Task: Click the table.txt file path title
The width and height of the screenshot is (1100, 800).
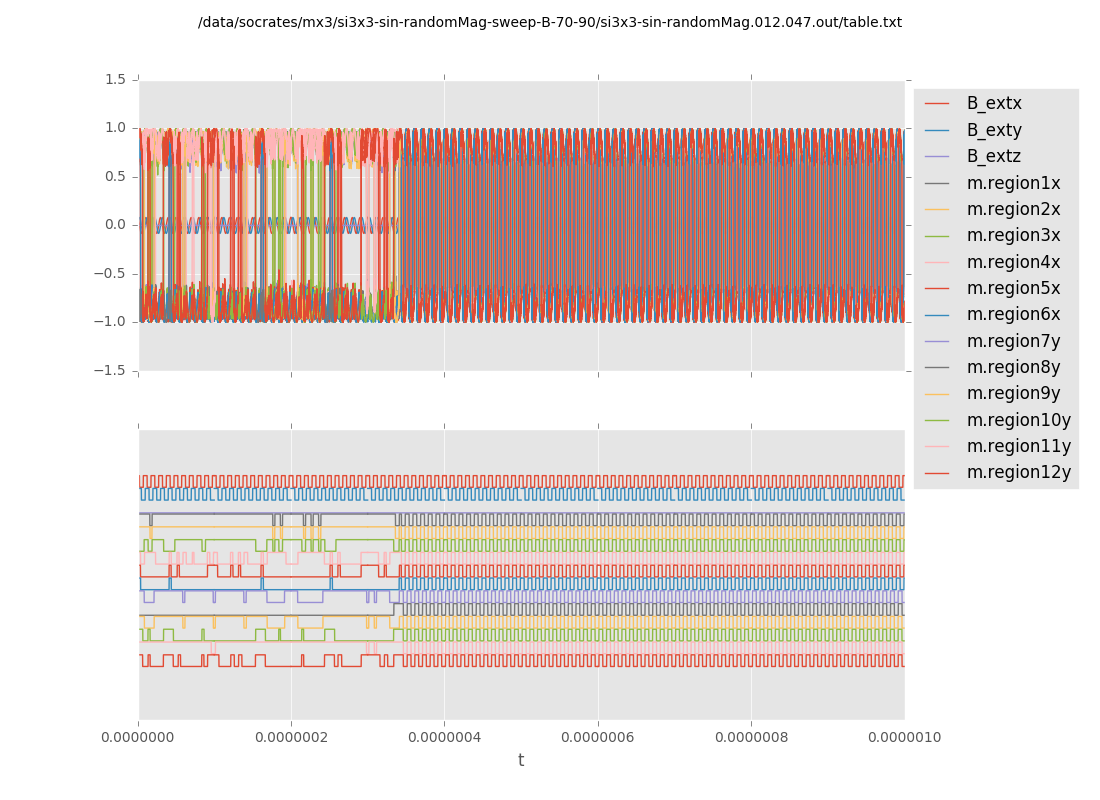Action: pyautogui.click(x=549, y=23)
